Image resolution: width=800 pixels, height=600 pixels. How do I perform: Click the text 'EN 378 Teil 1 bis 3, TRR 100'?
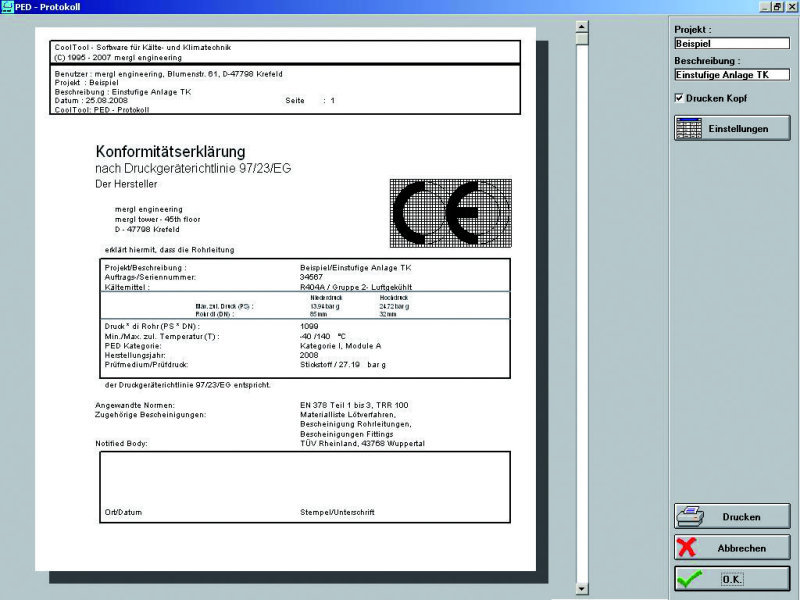[354, 405]
